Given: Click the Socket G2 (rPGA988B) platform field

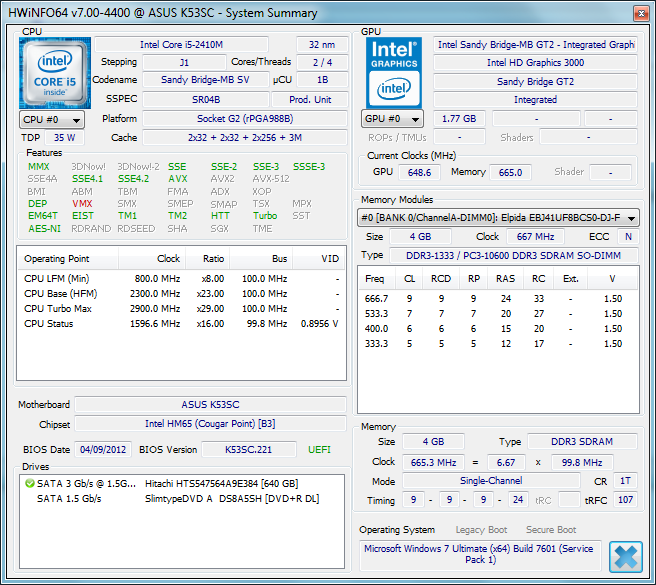Looking at the screenshot, I should (245, 119).
